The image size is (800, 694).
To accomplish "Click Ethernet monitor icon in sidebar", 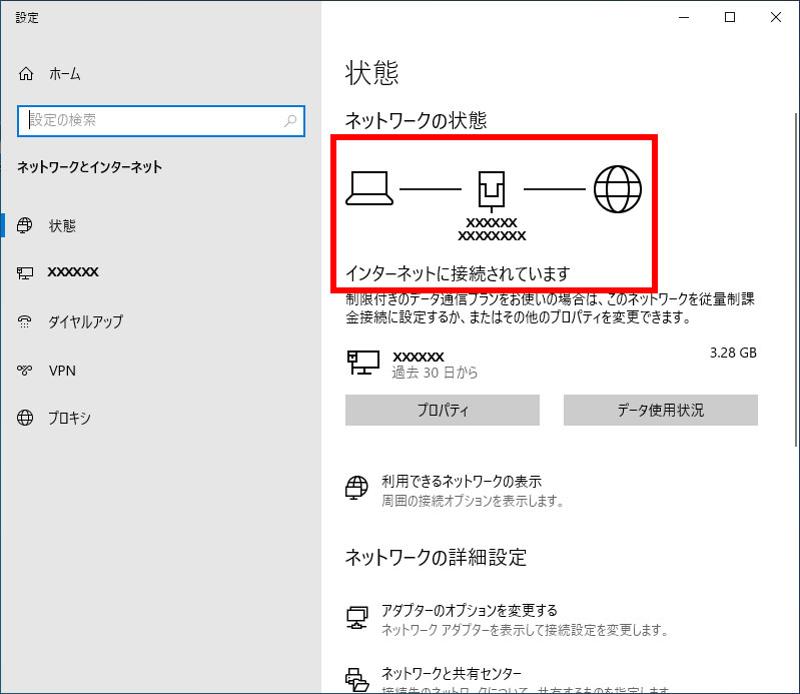I will coord(25,273).
